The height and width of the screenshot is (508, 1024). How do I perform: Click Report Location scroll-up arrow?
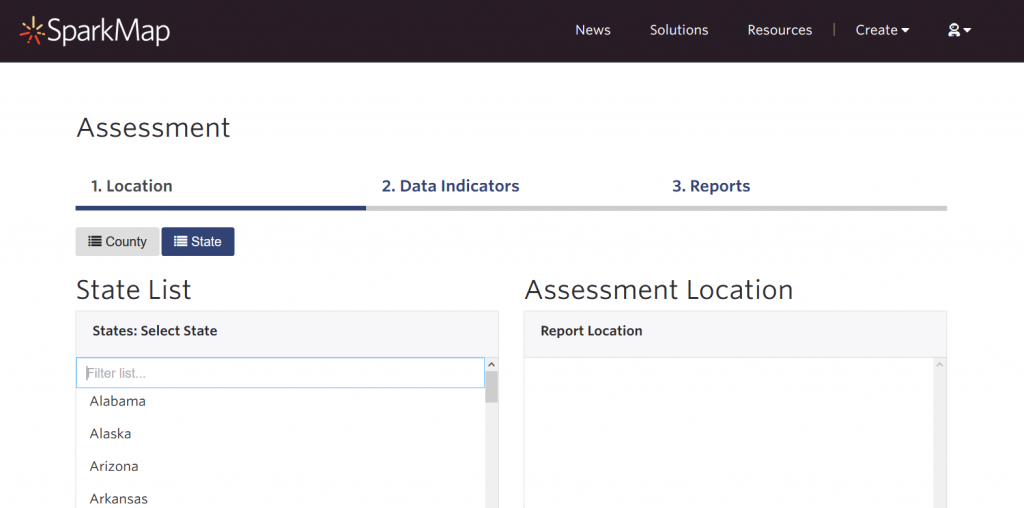click(x=940, y=365)
